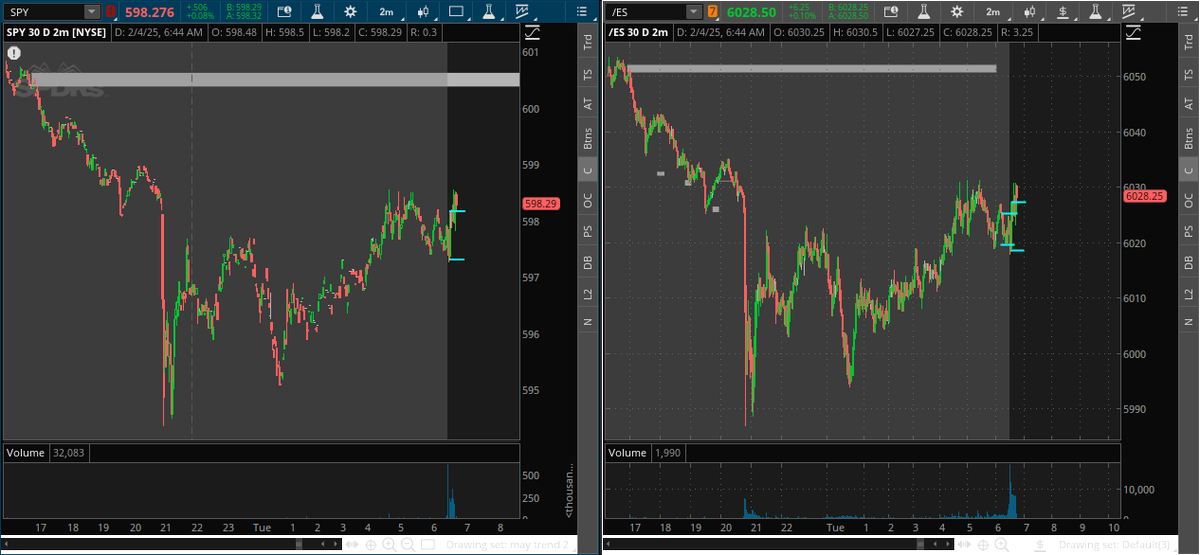Click the red link color badge on SPY chart
The width and height of the screenshot is (1200, 555).
pyautogui.click(x=110, y=12)
